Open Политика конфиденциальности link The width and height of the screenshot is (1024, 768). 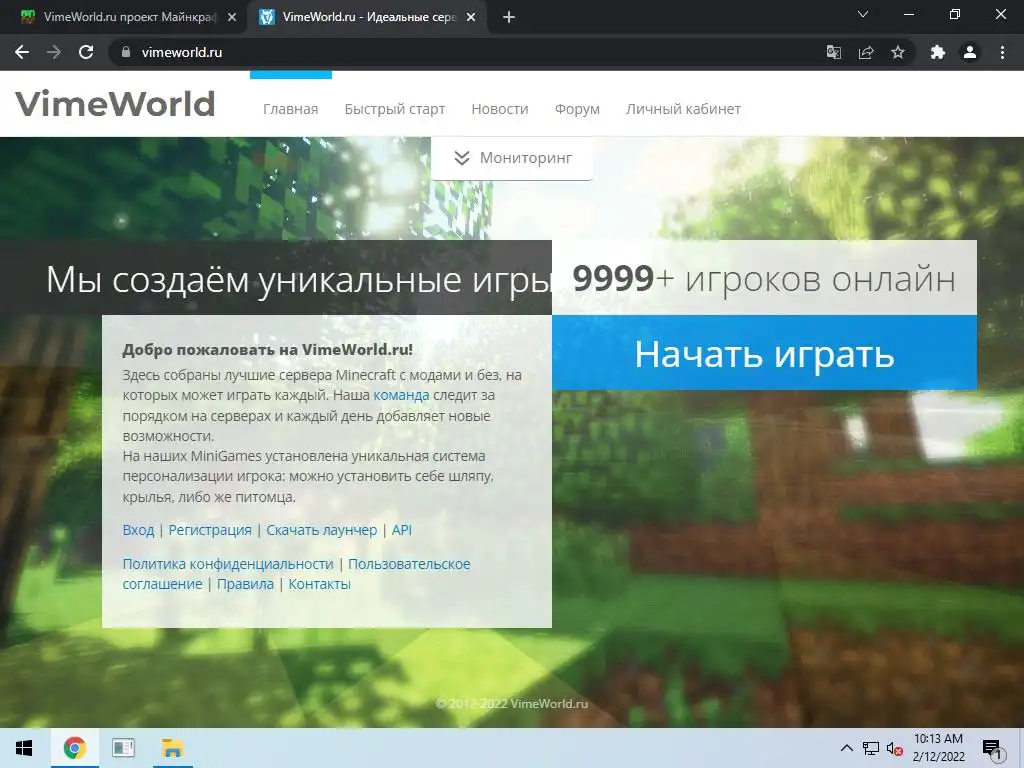click(x=228, y=564)
